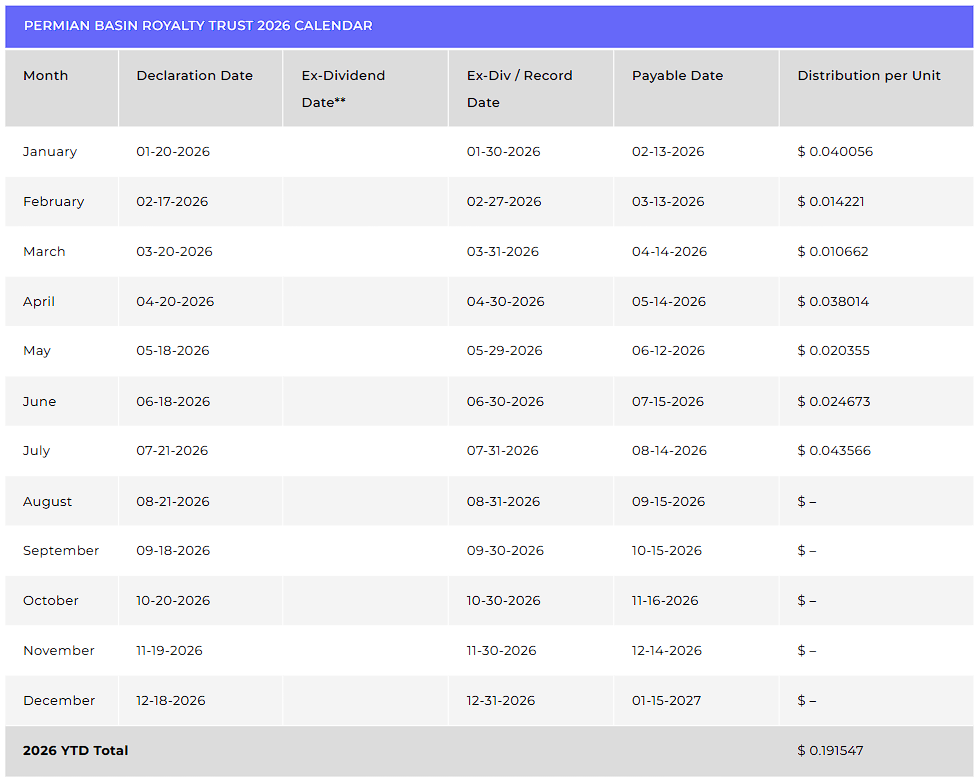Click payable date 06-12-2026
980x784 pixels.
[668, 351]
